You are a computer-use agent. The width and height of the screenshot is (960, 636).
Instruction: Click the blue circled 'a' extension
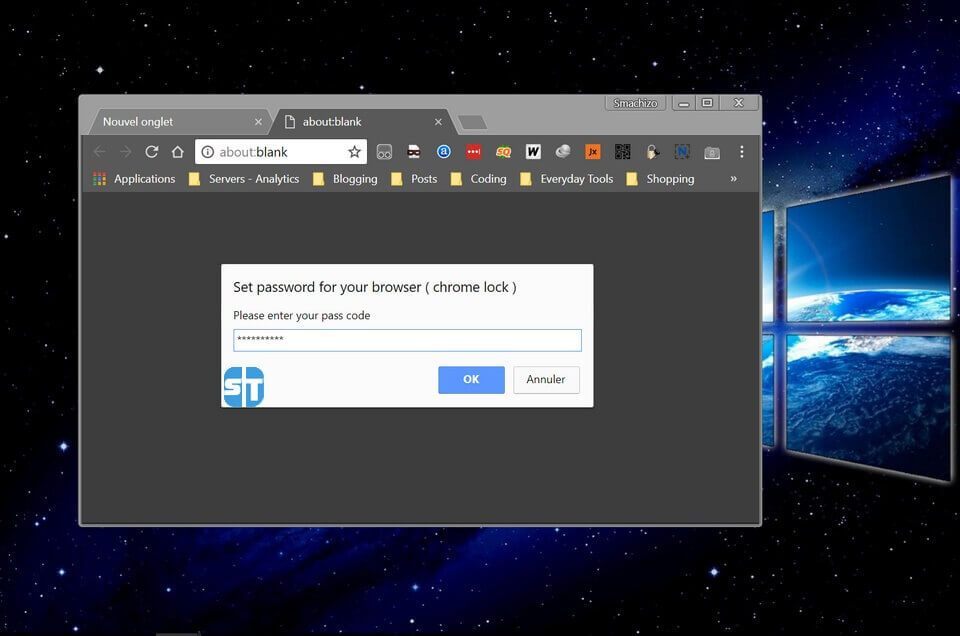pyautogui.click(x=444, y=152)
